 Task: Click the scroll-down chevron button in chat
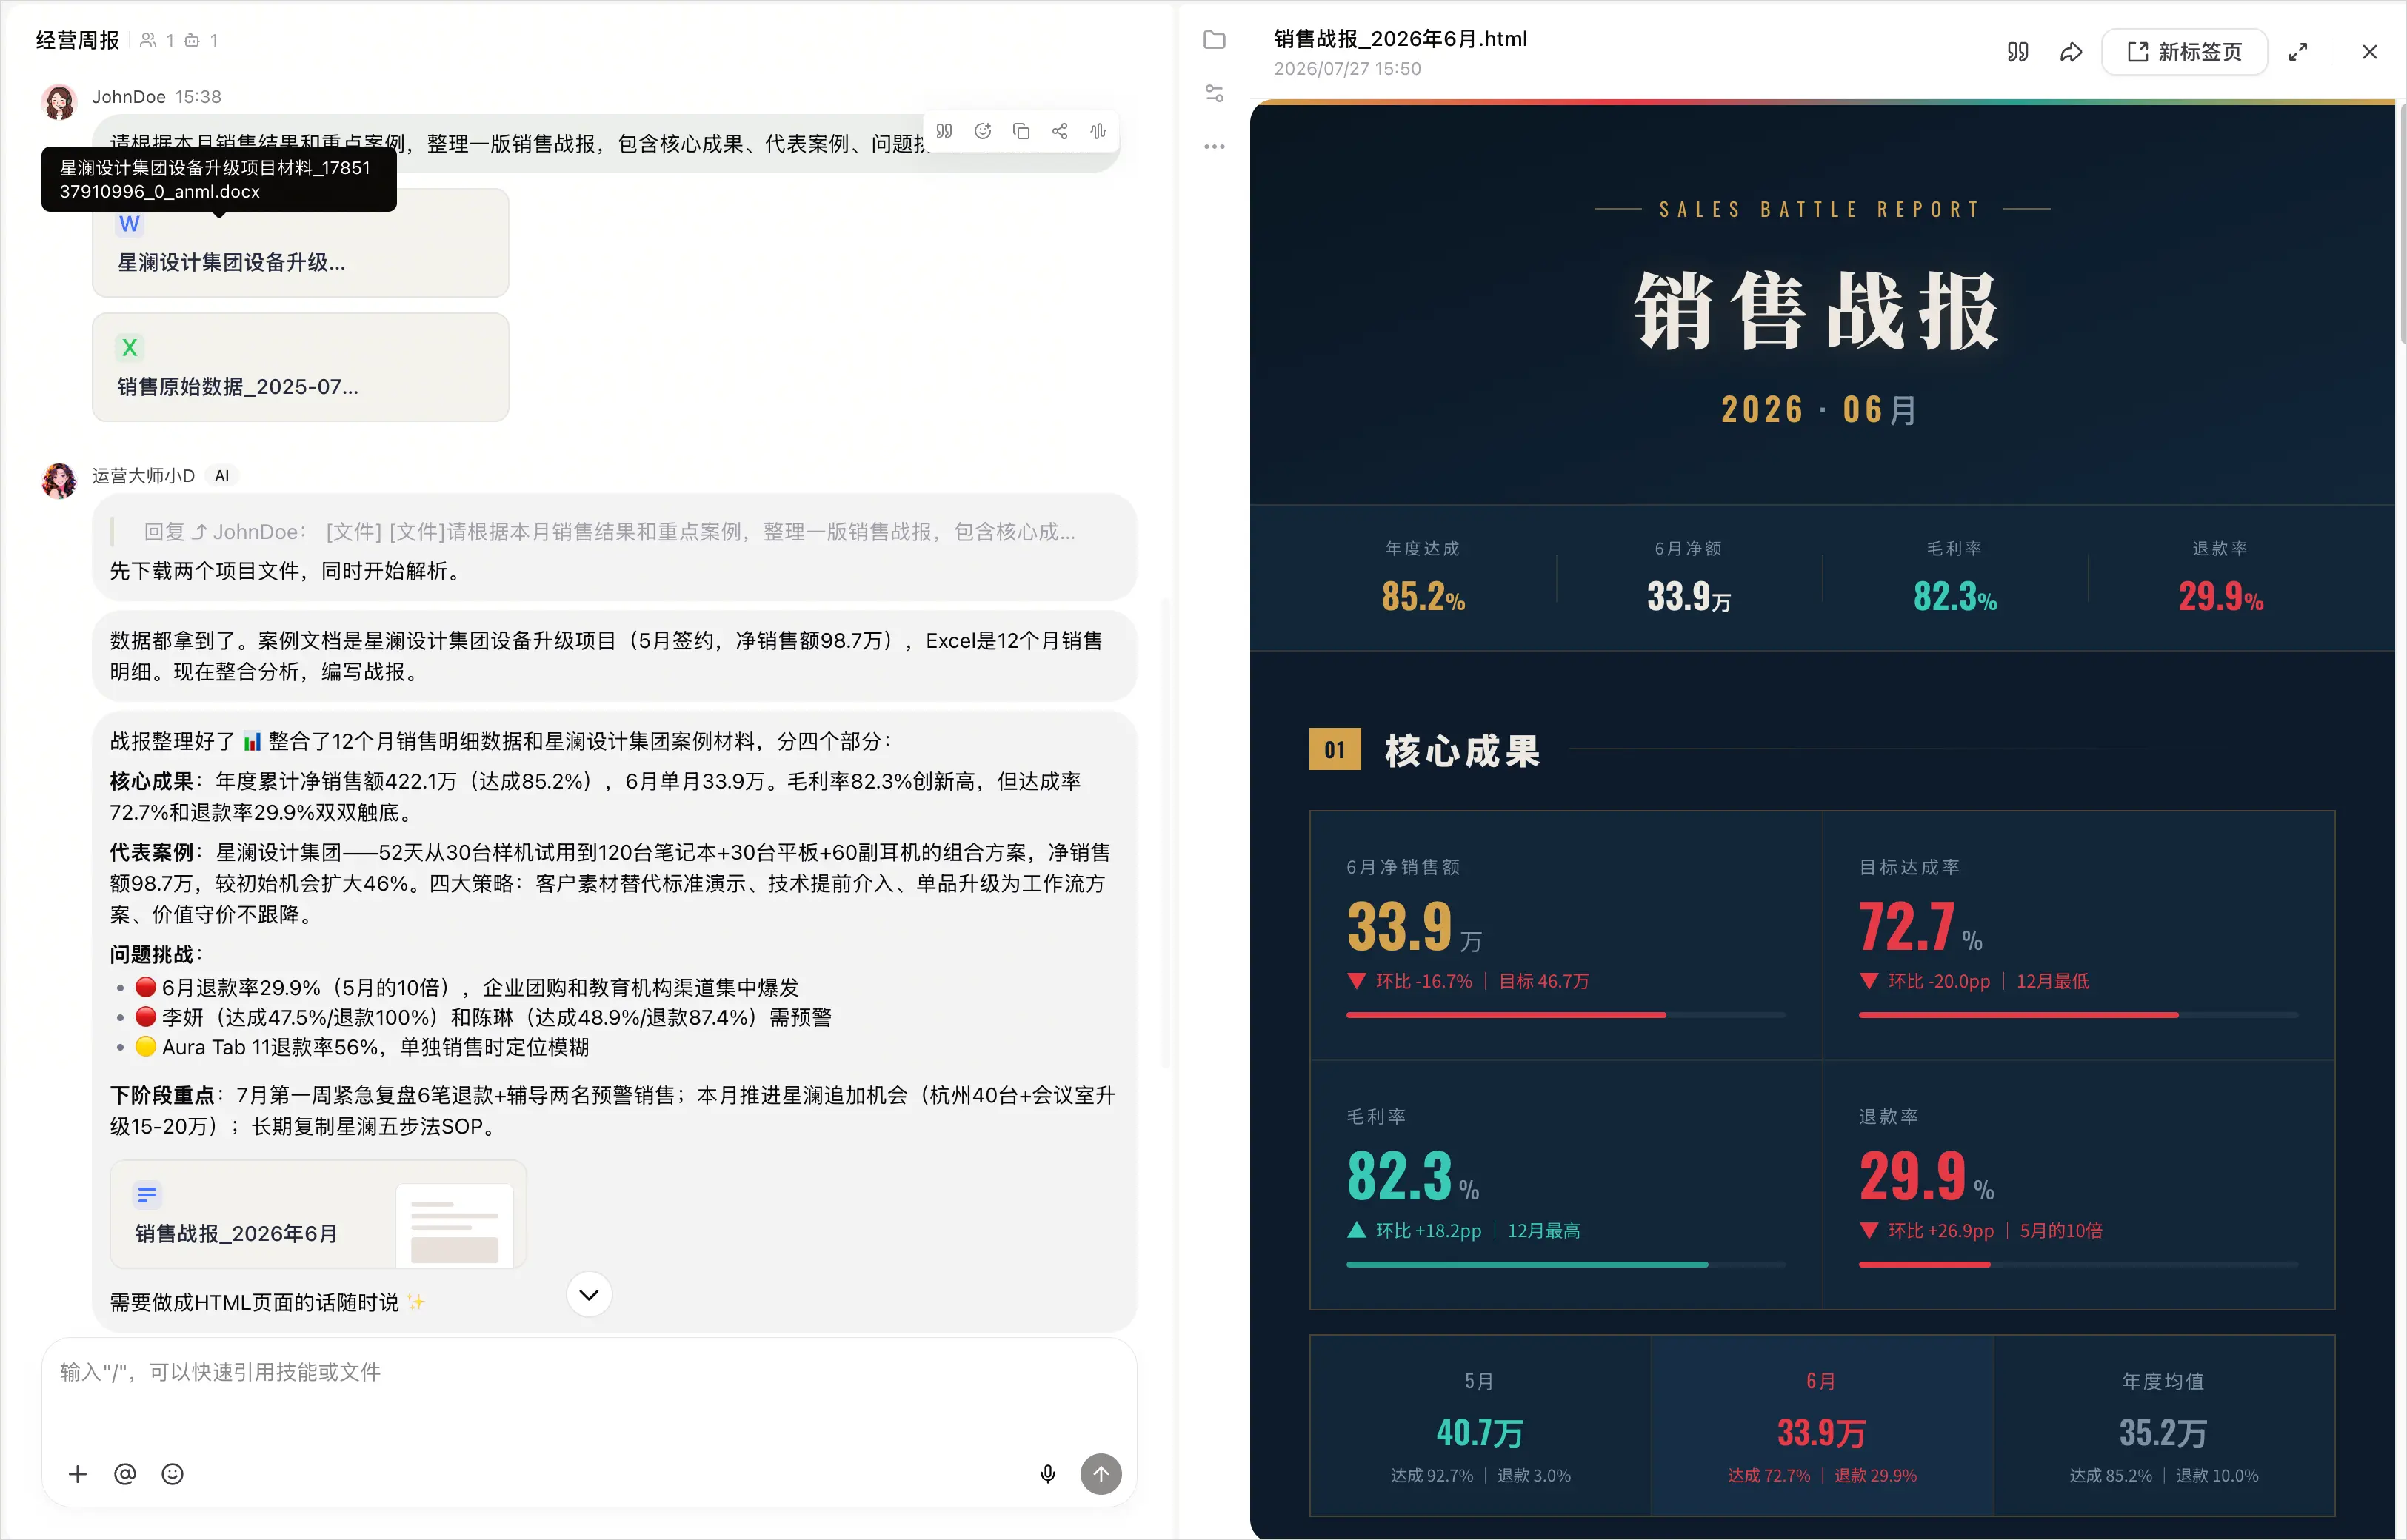589,1295
